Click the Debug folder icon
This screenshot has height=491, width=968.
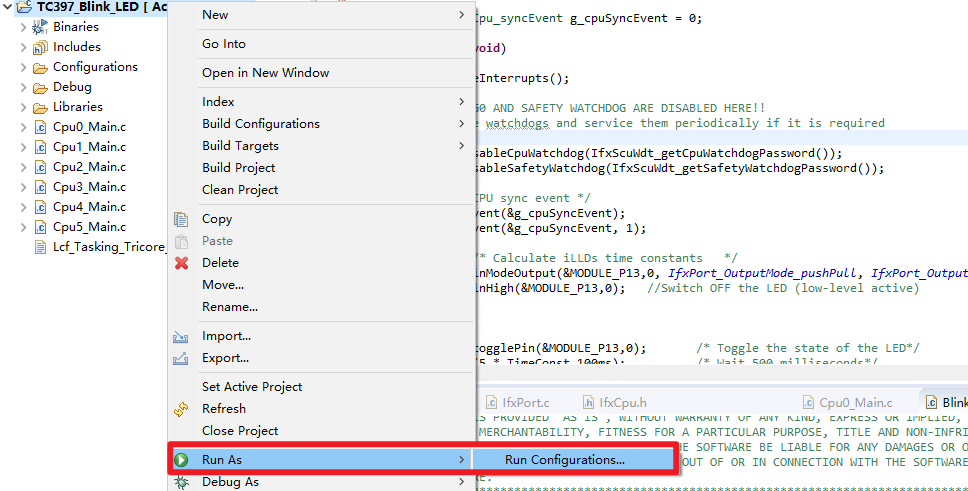point(40,87)
